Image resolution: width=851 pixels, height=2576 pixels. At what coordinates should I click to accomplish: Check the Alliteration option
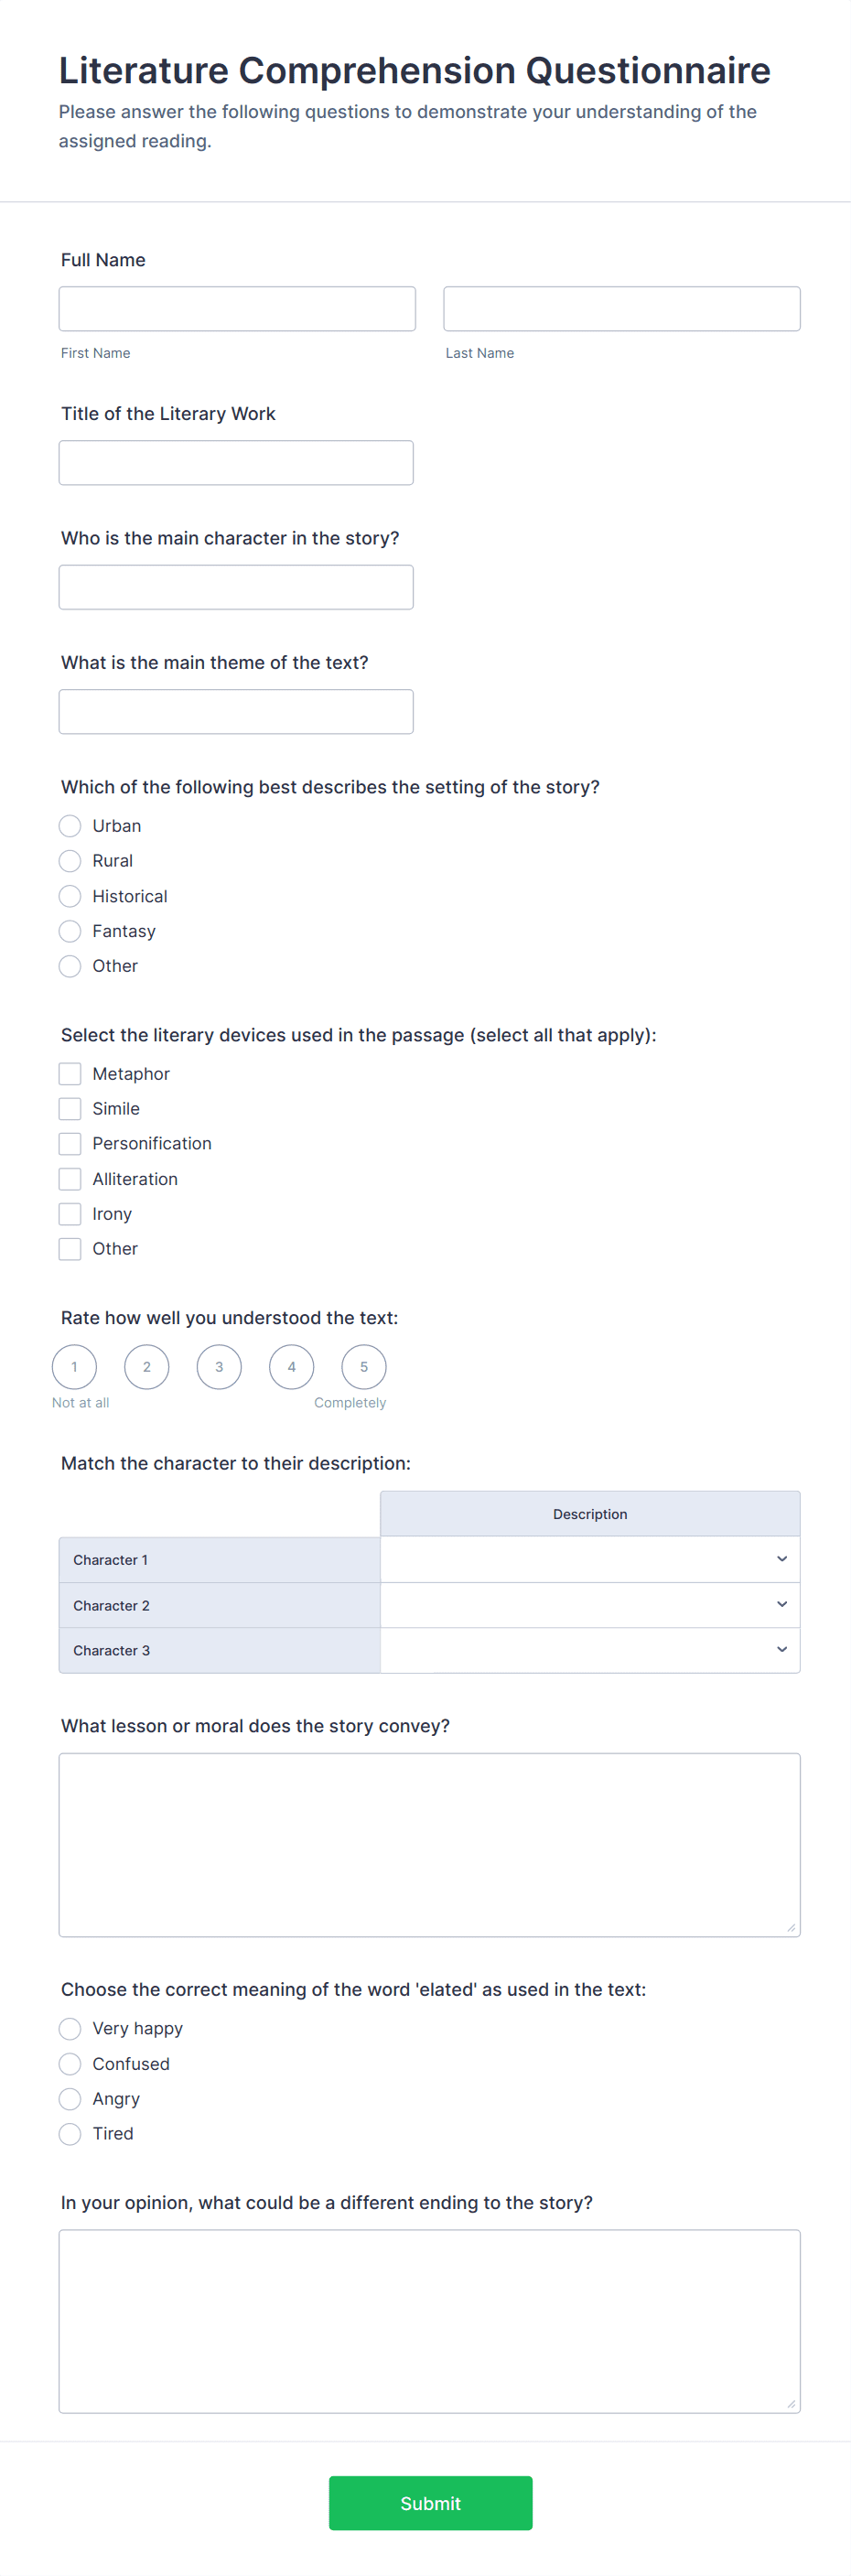(70, 1179)
